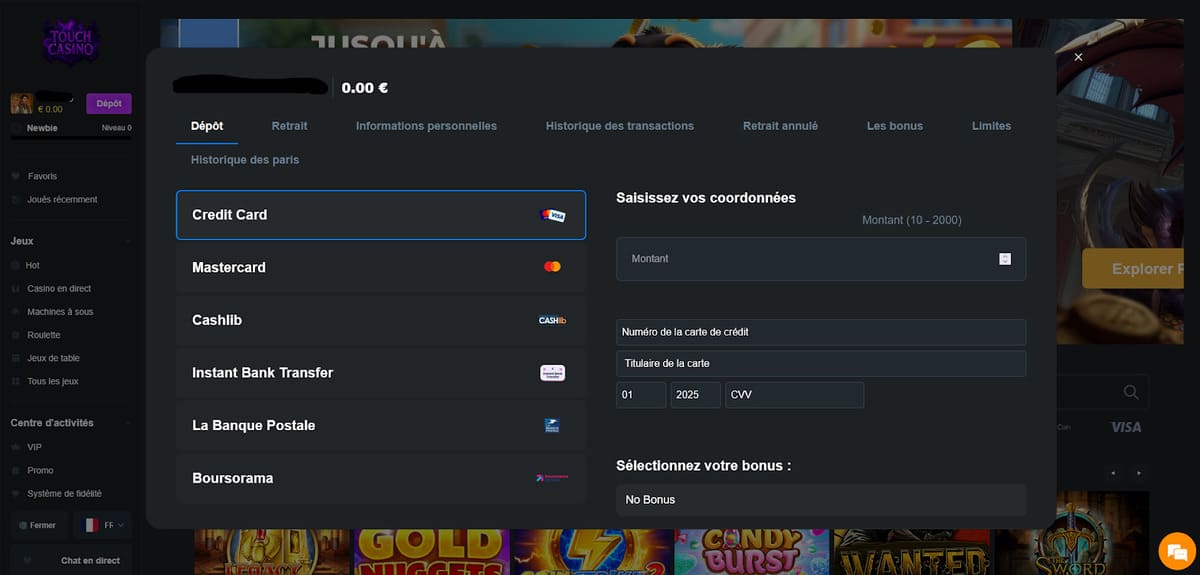The image size is (1200, 575).
Task: Click the Cashlib logo icon
Action: point(552,320)
